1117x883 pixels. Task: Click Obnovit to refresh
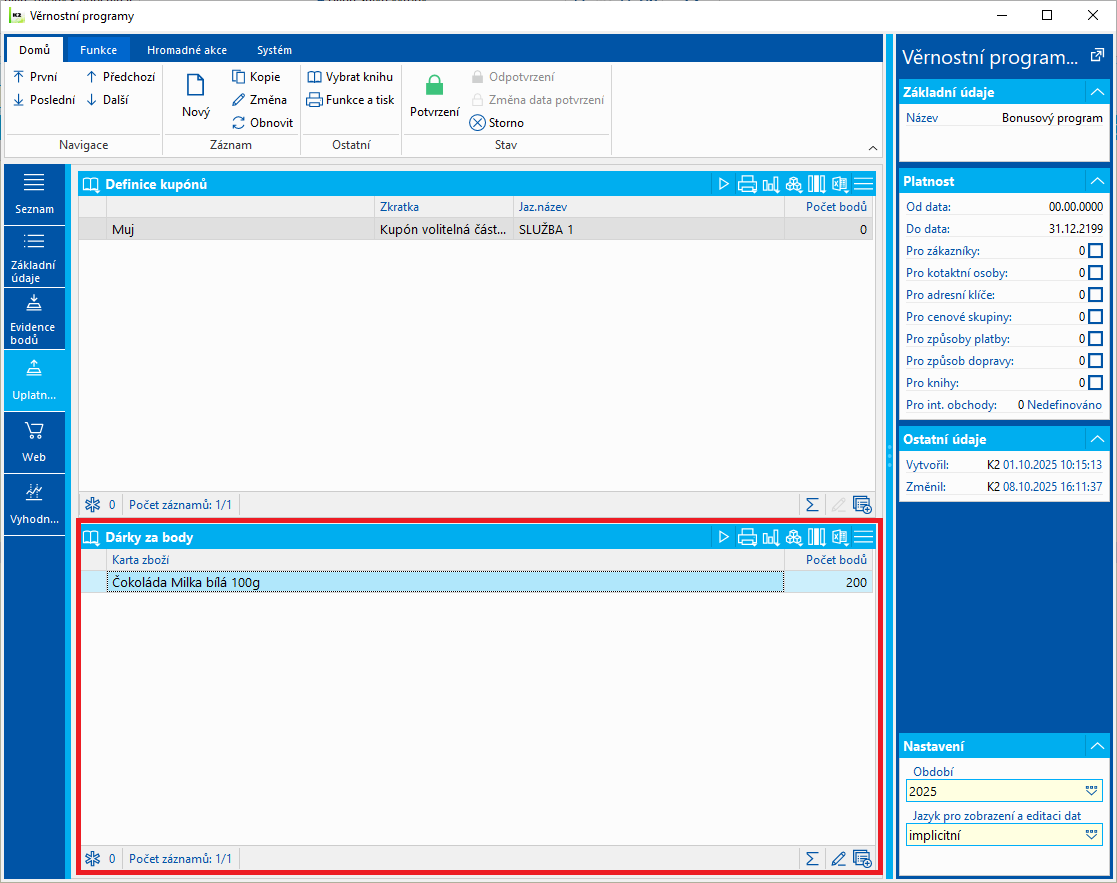[x=262, y=122]
